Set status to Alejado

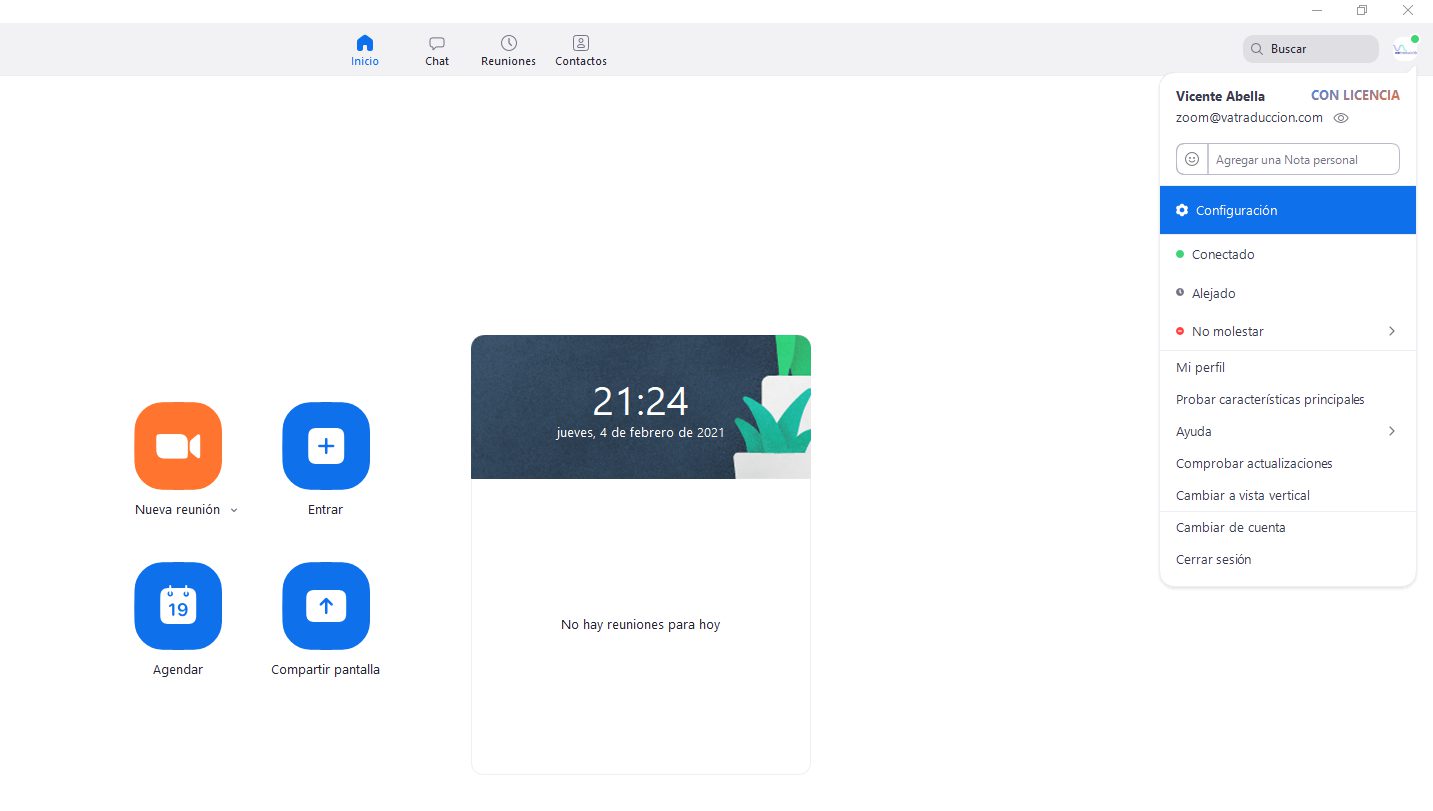(x=1213, y=294)
